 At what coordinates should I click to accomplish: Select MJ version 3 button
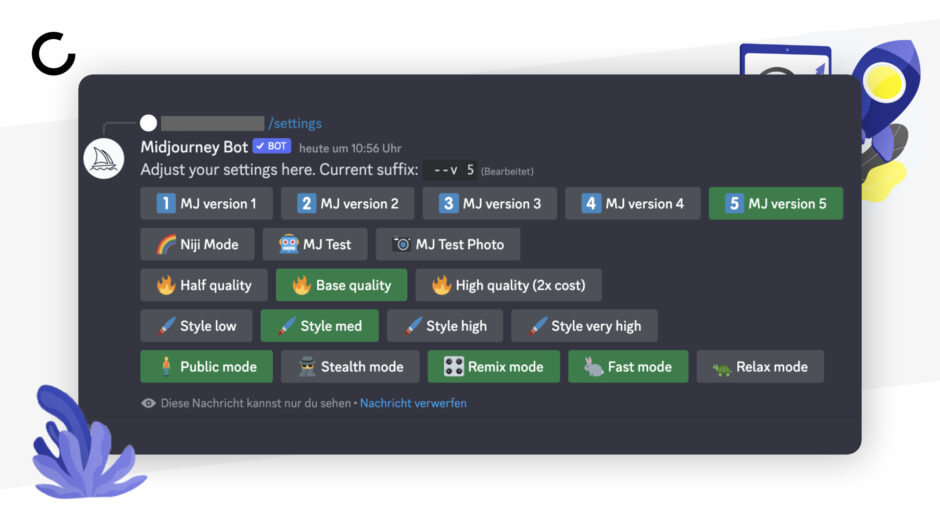point(489,203)
